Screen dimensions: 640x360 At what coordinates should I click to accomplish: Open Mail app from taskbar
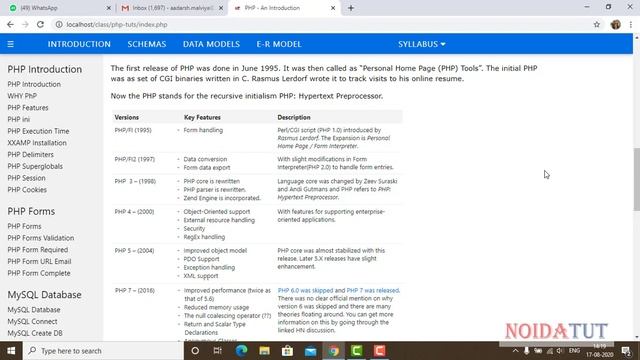point(311,351)
